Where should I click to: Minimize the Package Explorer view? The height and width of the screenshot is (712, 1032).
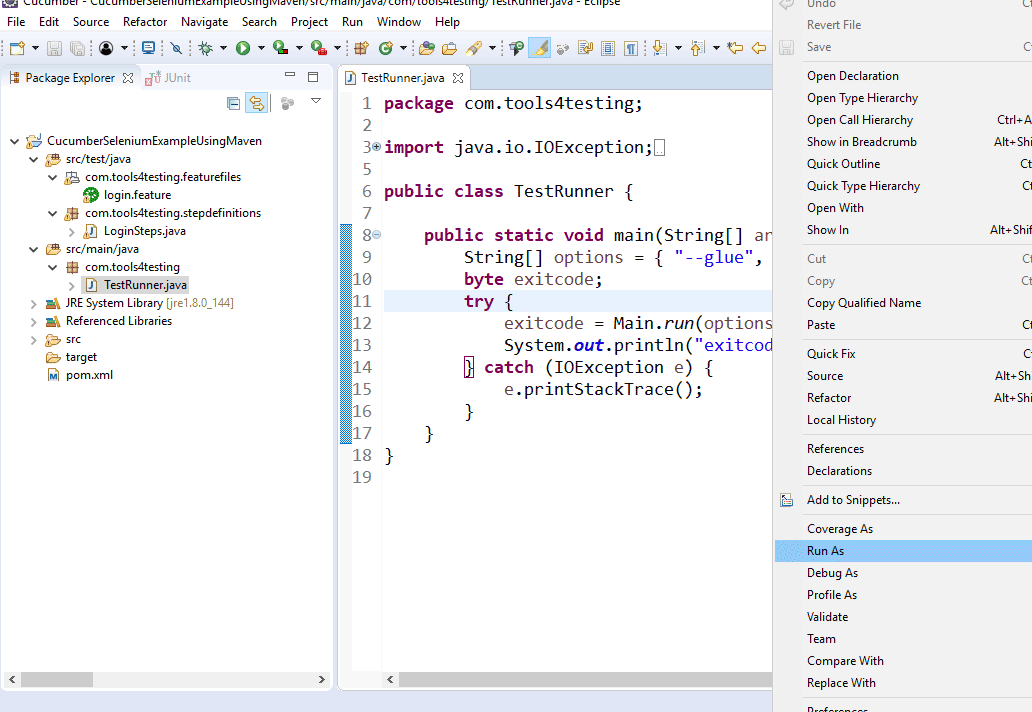290,76
